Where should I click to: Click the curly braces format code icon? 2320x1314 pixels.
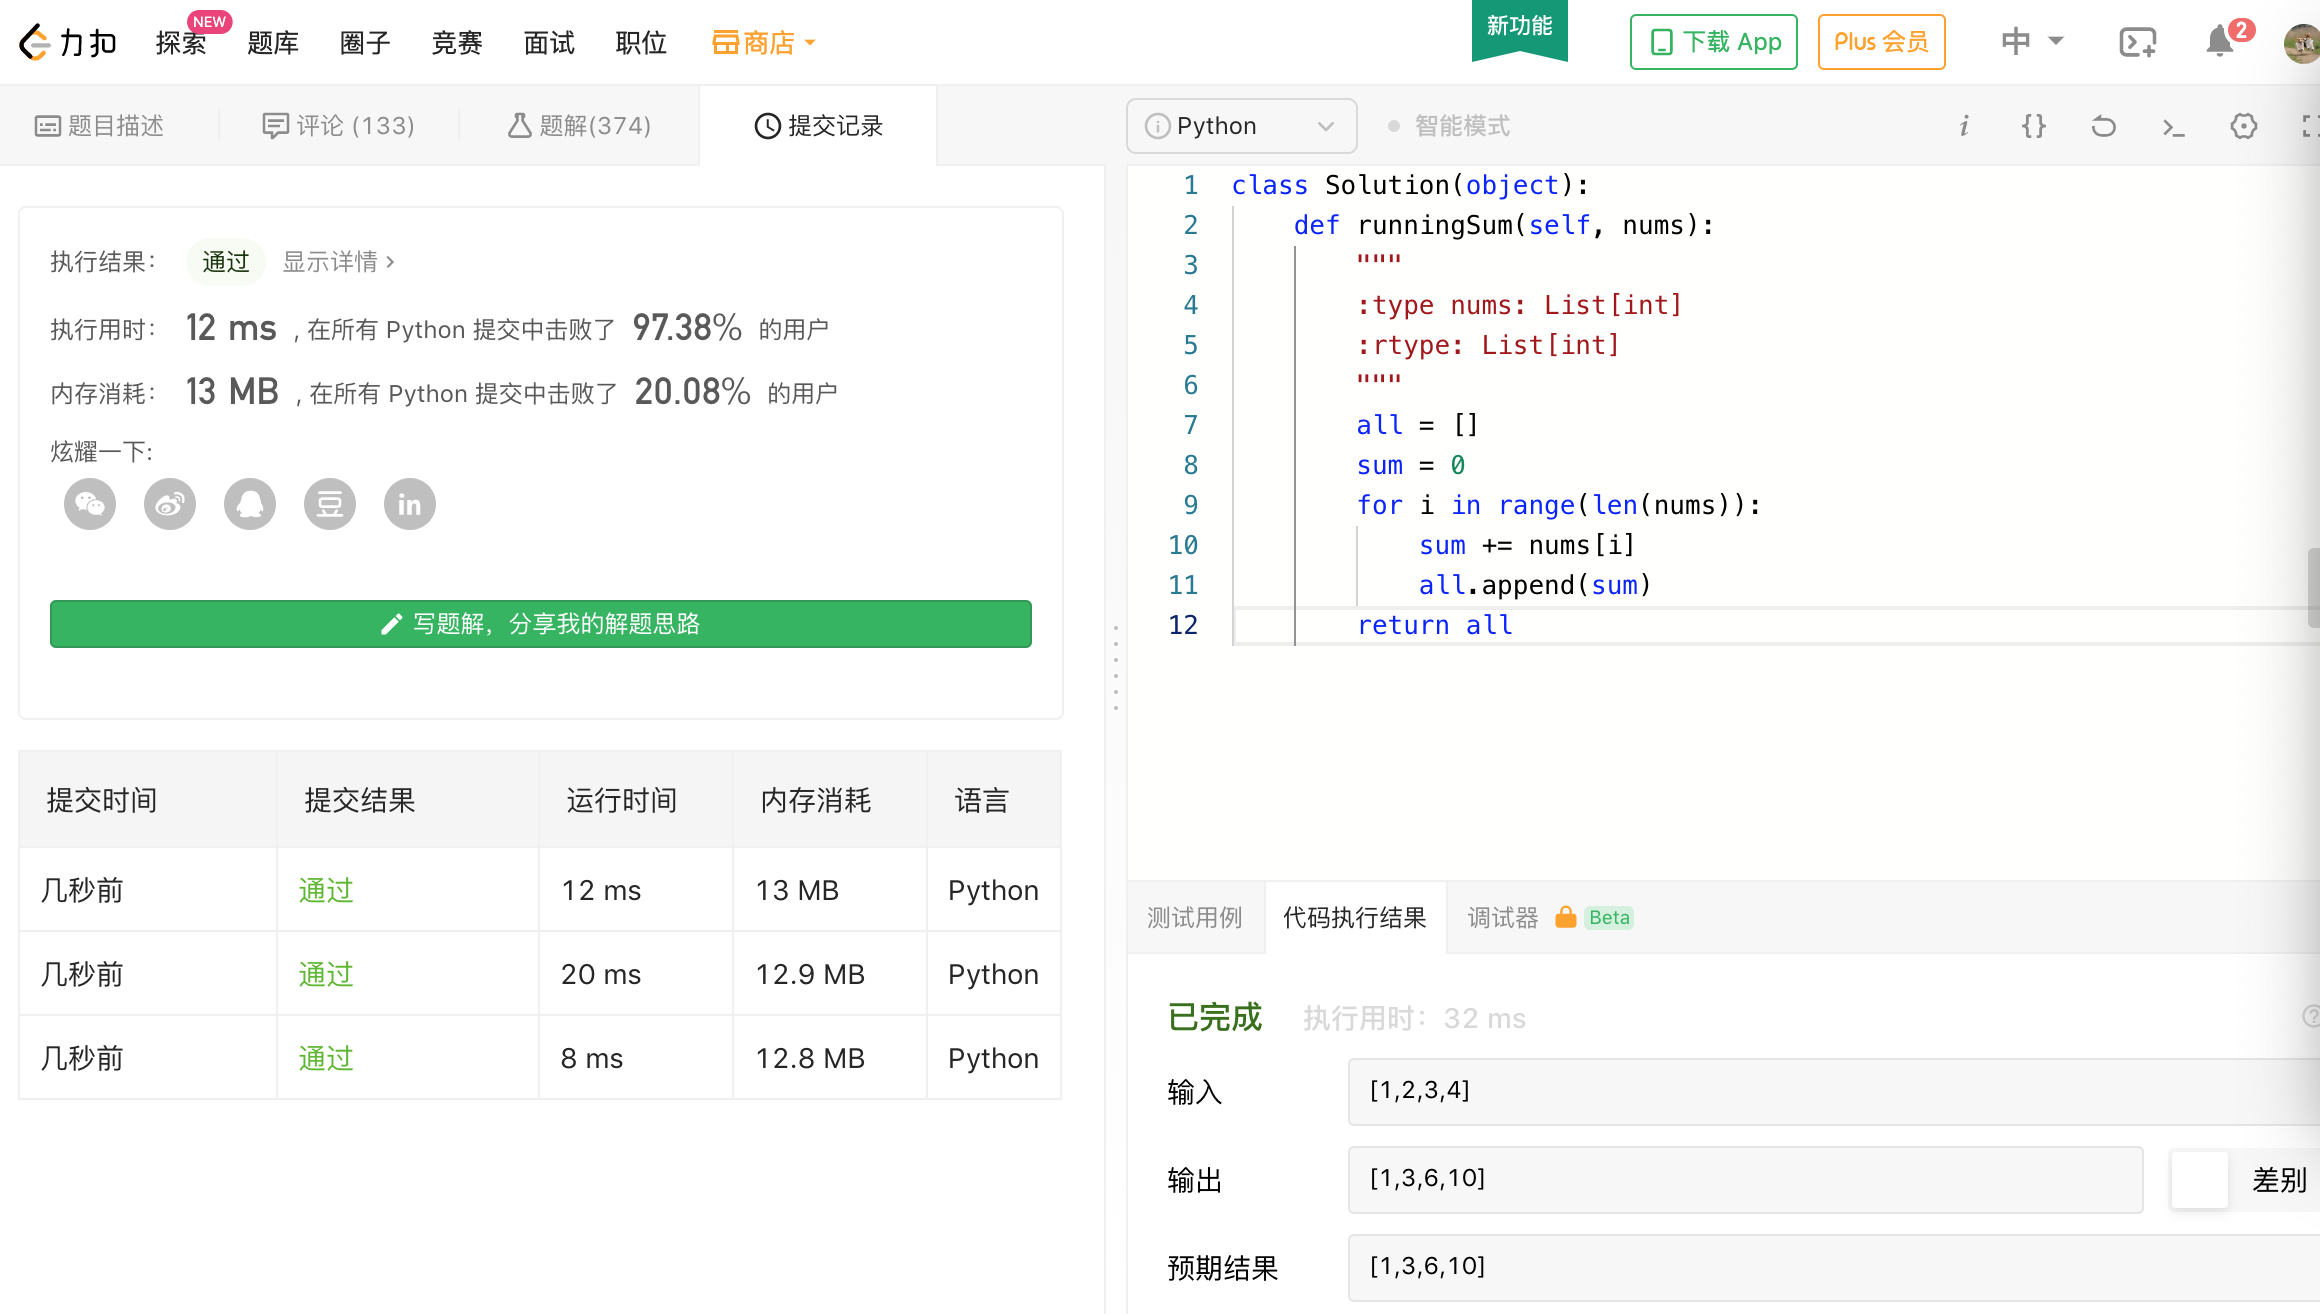click(x=2034, y=126)
